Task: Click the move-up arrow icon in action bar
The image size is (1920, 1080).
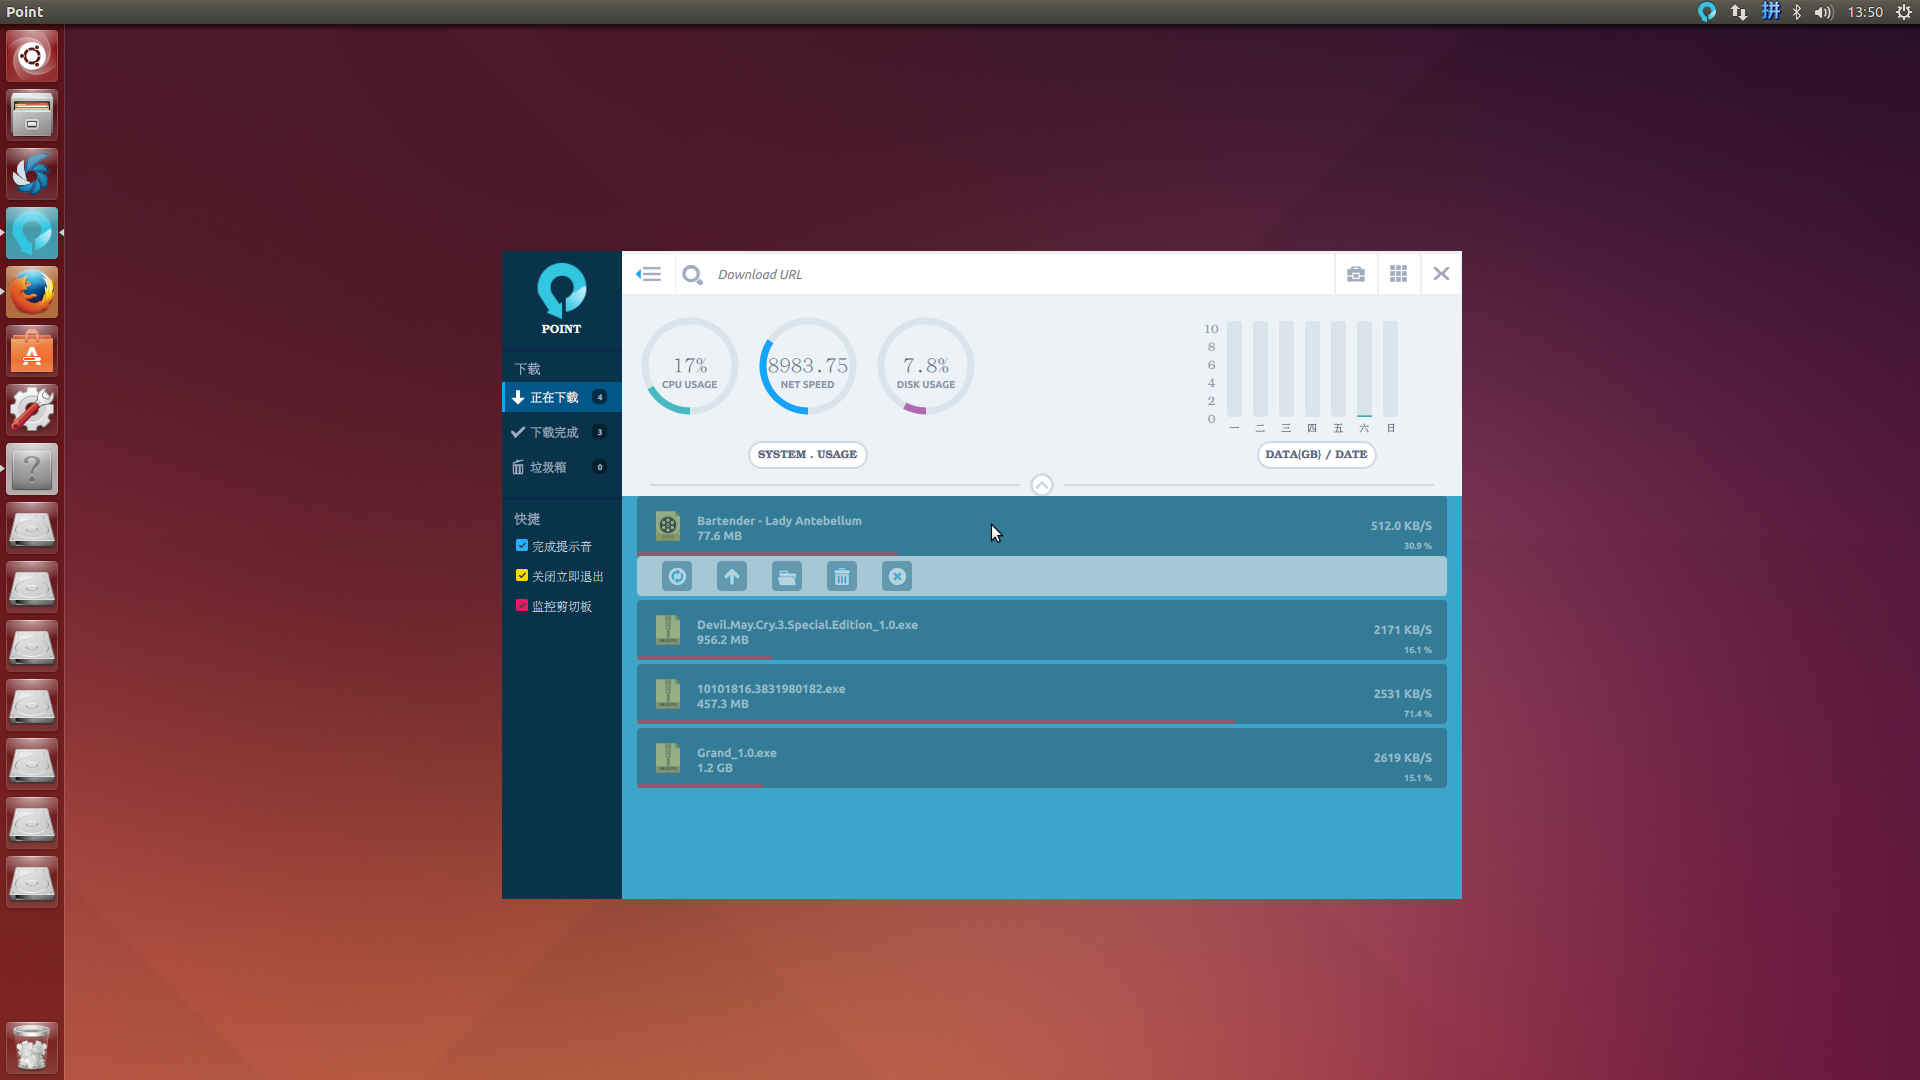Action: (732, 576)
